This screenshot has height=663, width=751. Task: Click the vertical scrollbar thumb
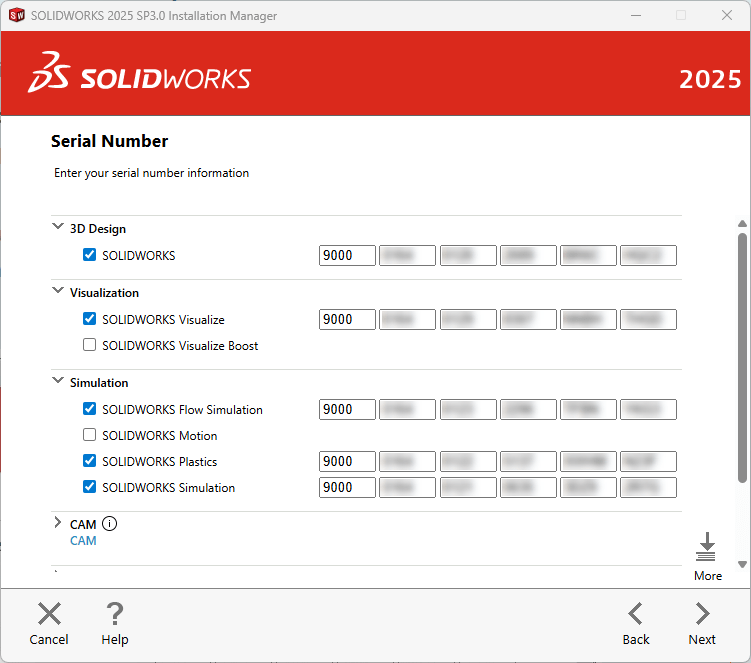pos(742,358)
